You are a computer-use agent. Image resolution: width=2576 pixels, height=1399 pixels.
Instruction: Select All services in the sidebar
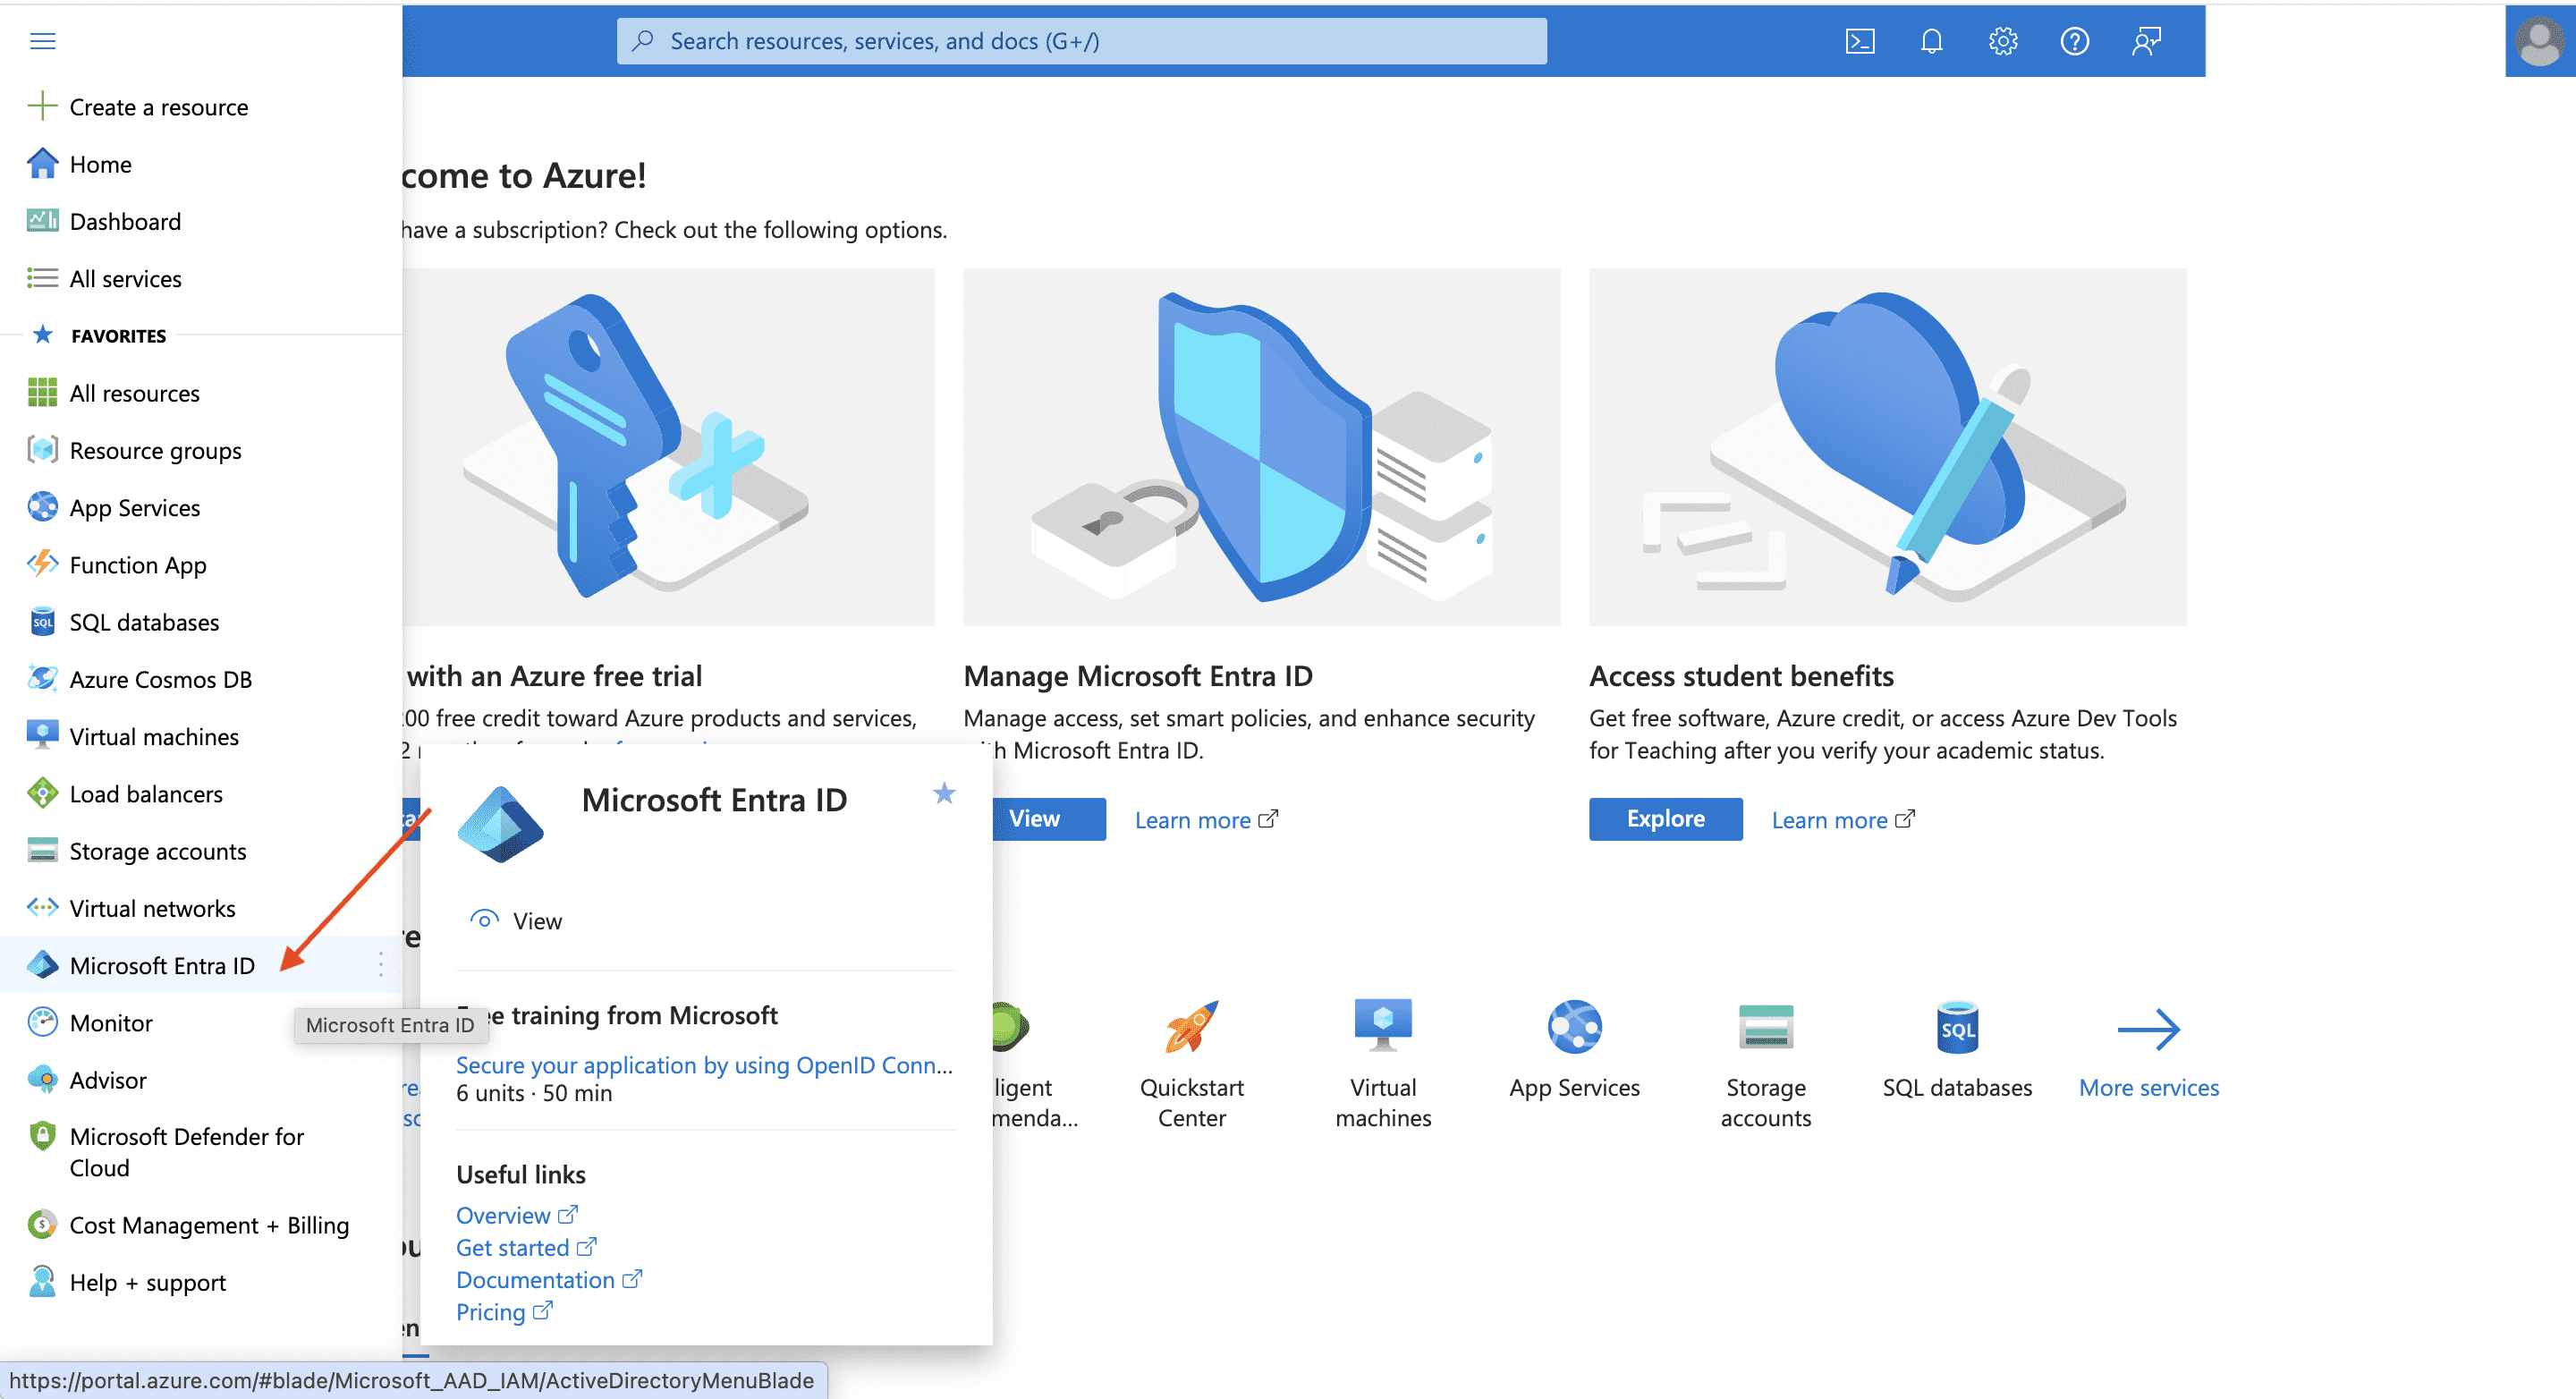coord(124,278)
